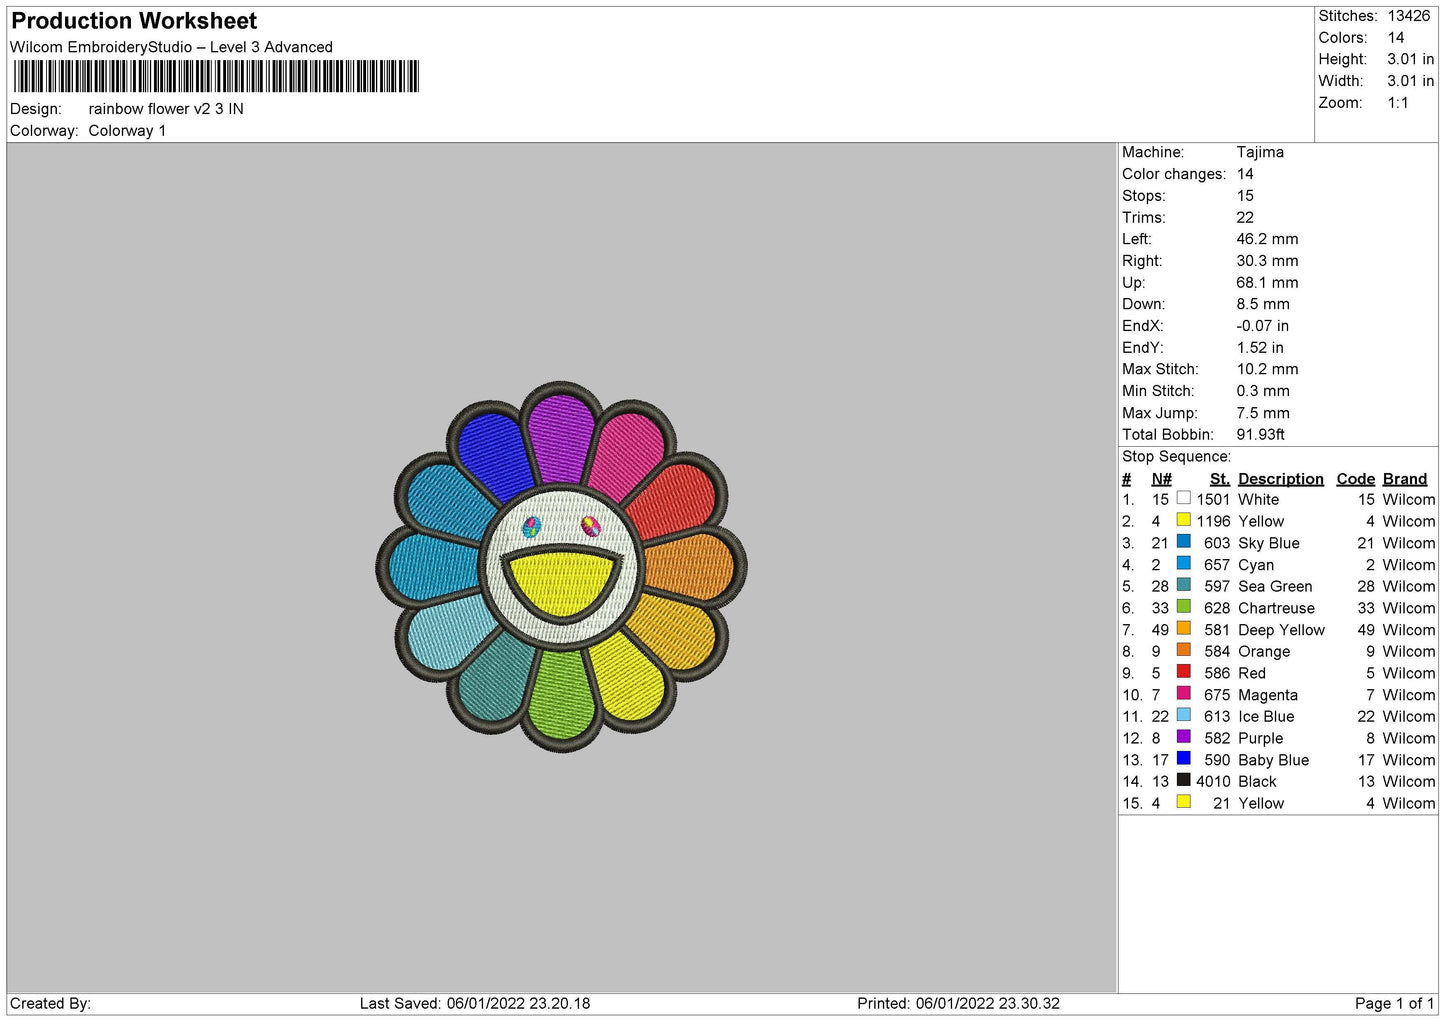Click the Stops value '15'
Image resolution: width=1445 pixels, height=1021 pixels.
coord(1245,196)
